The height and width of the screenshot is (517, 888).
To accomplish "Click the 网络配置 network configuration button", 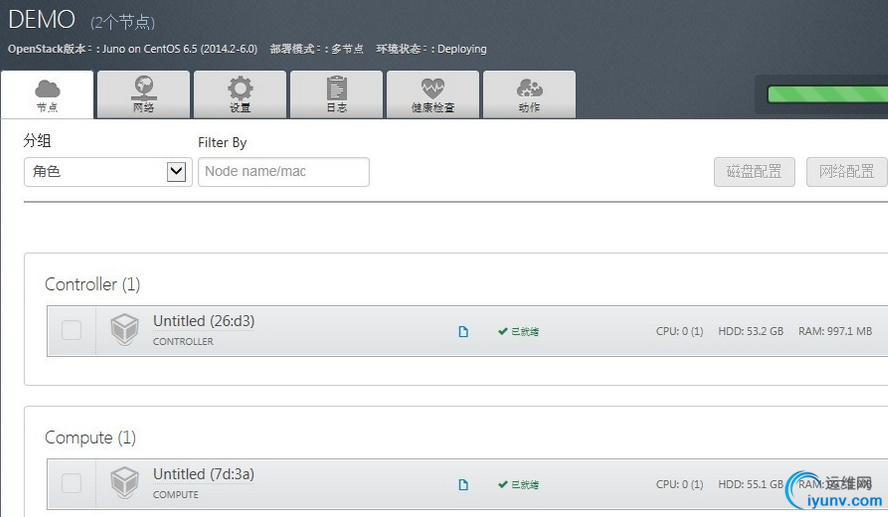I will click(847, 172).
